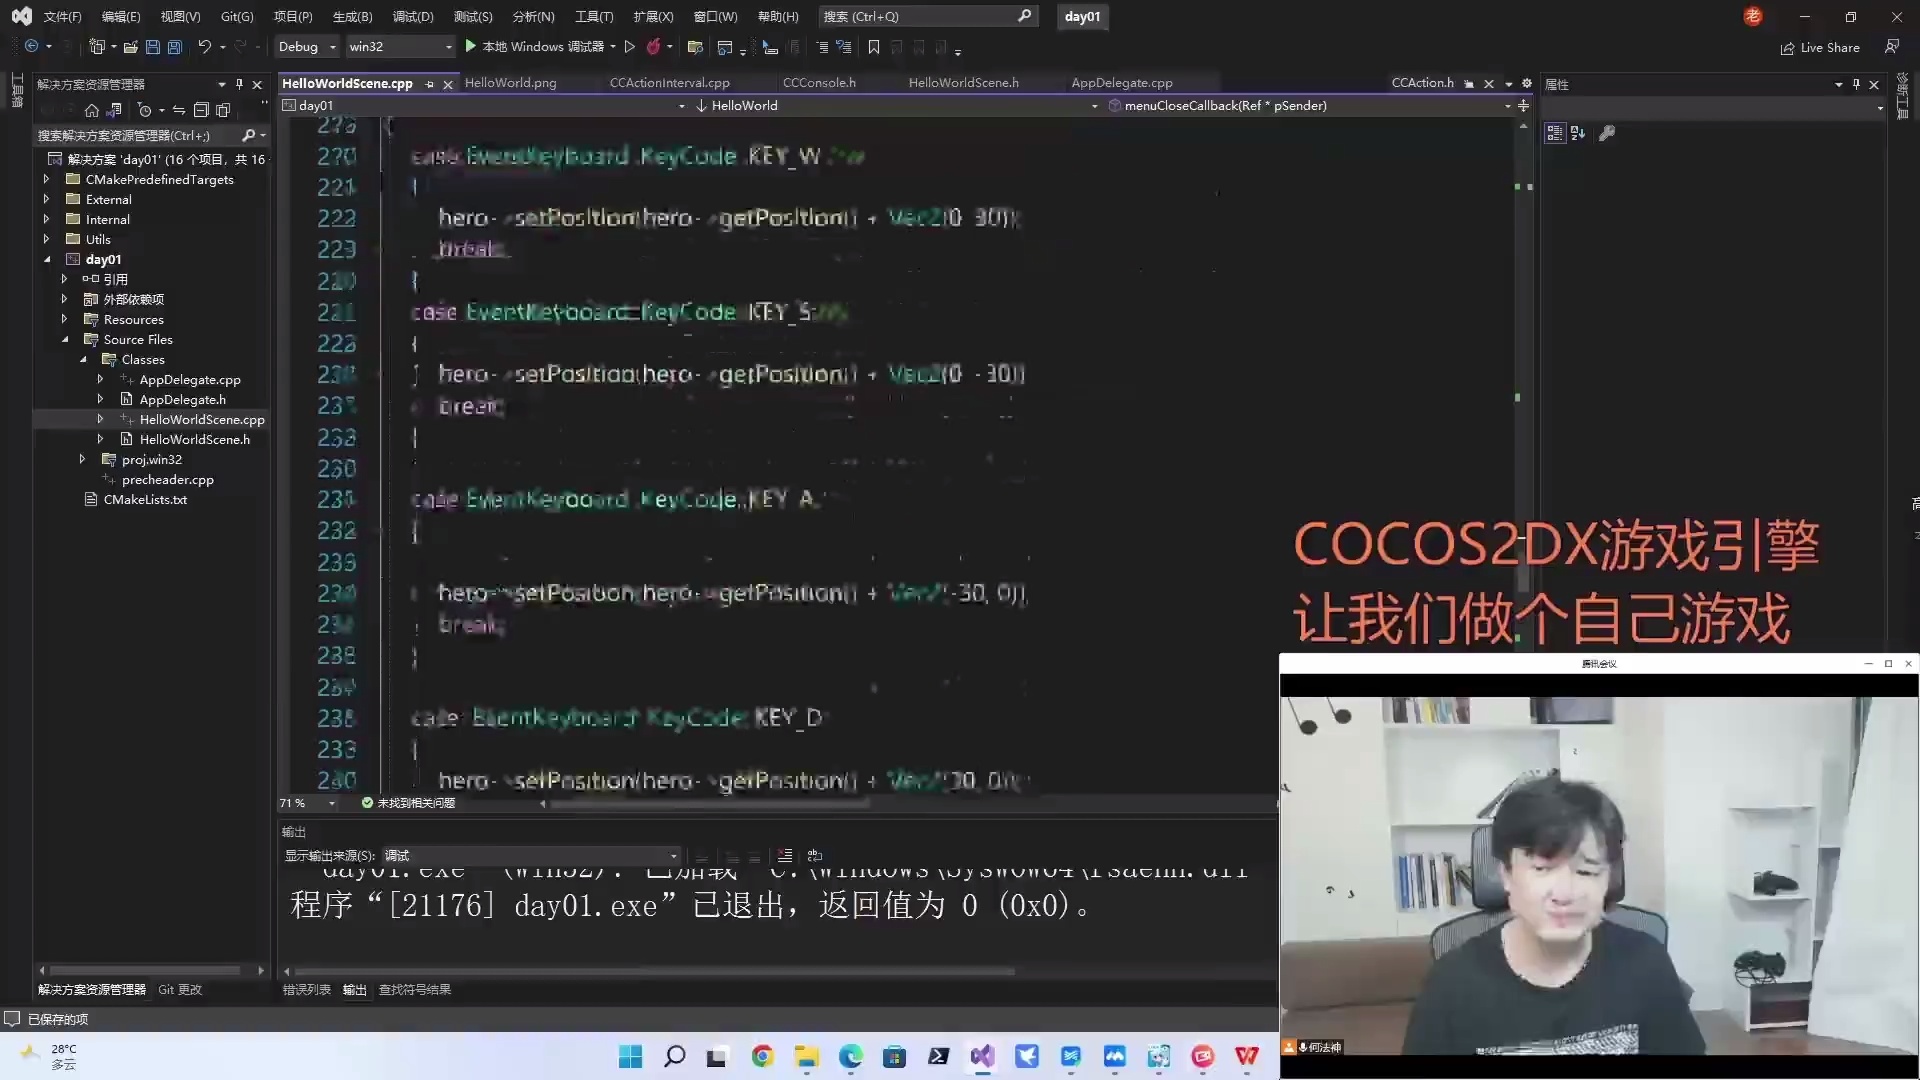The height and width of the screenshot is (1080, 1920).
Task: Open search in Solution Explorer
Action: 249,135
